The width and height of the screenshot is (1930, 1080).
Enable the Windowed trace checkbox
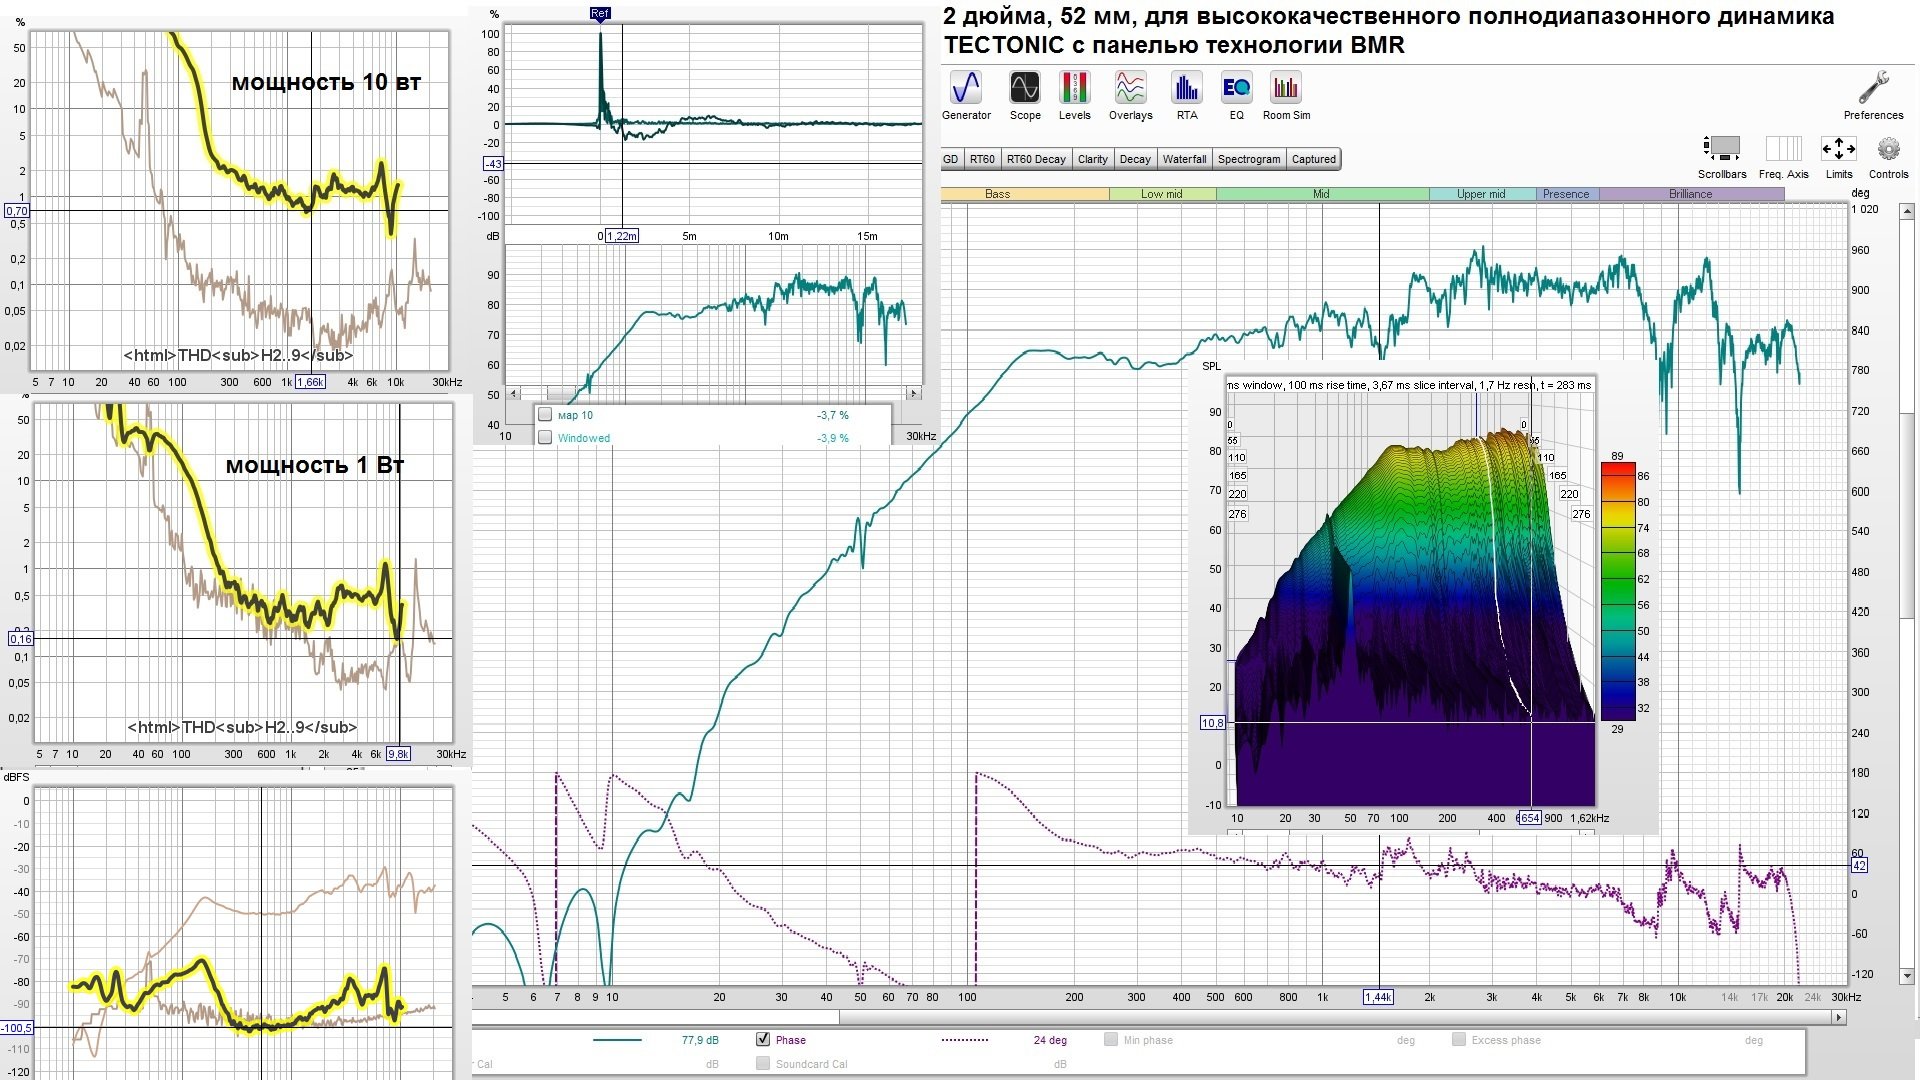(x=545, y=438)
